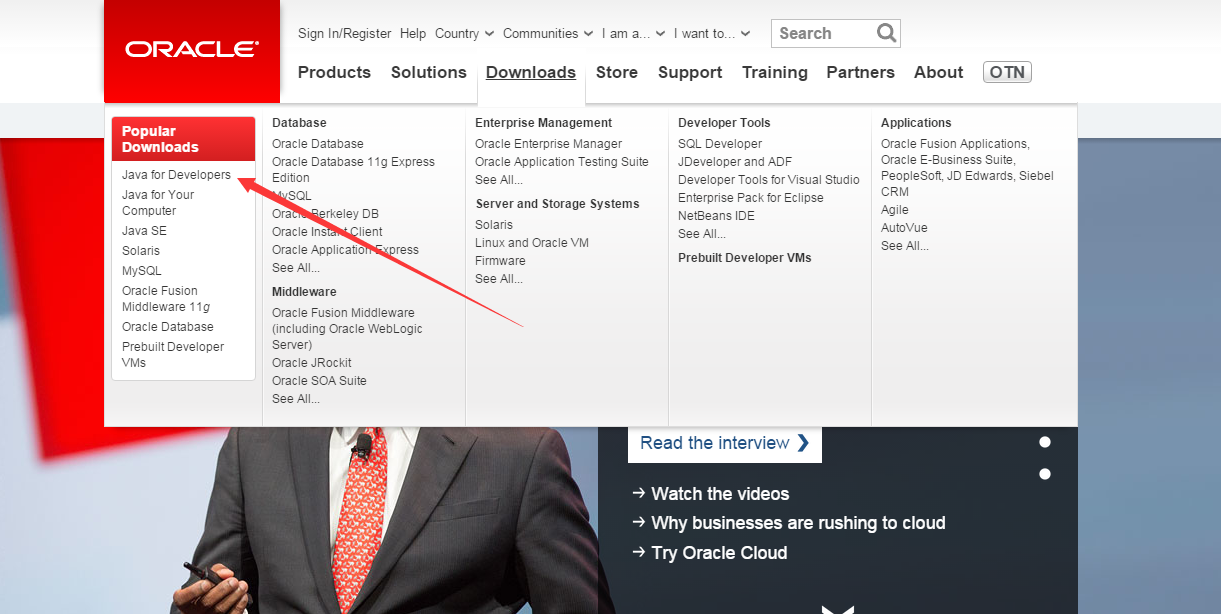Select Java for Developers

[176, 175]
